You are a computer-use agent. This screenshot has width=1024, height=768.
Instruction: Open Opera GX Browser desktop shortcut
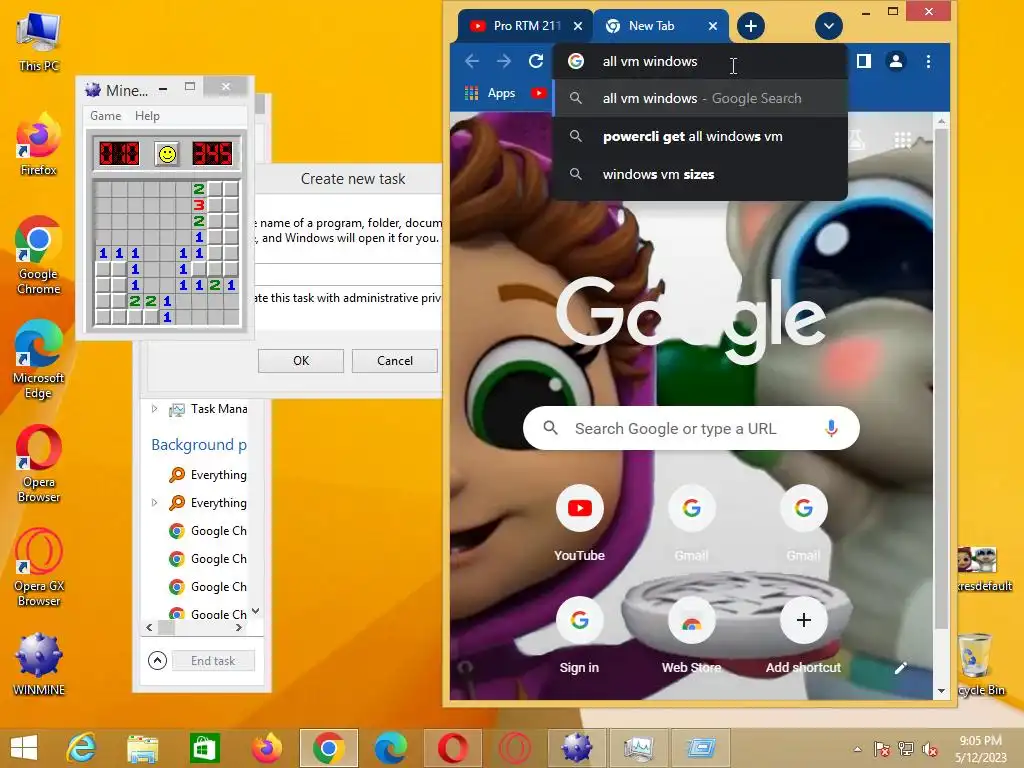click(39, 568)
